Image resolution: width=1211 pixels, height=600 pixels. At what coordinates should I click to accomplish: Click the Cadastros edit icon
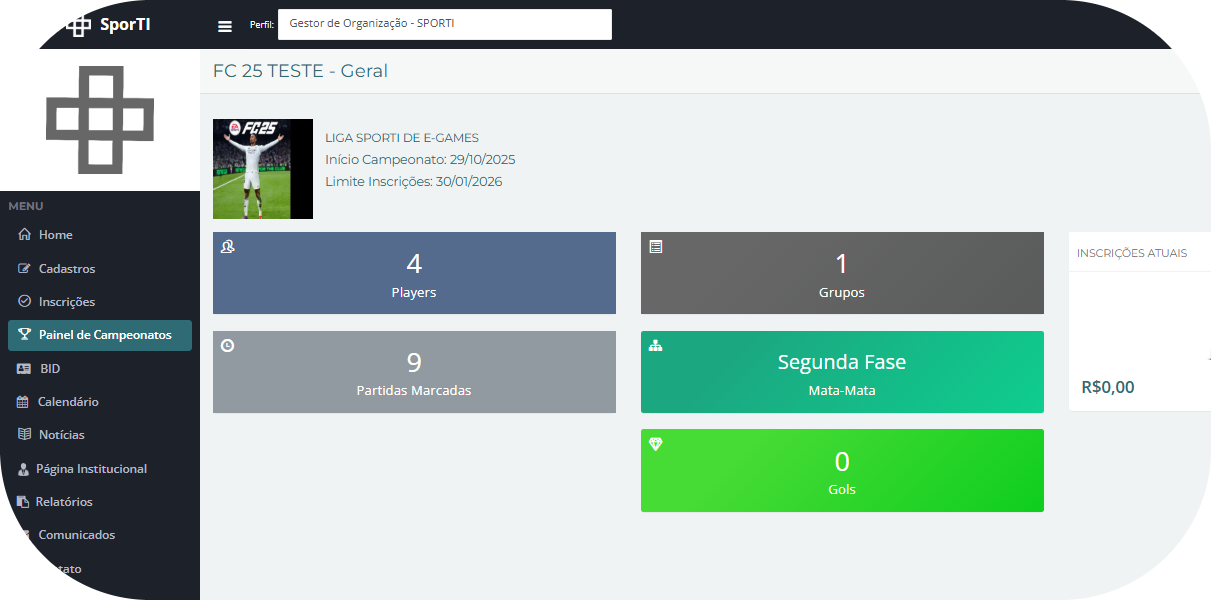24,269
